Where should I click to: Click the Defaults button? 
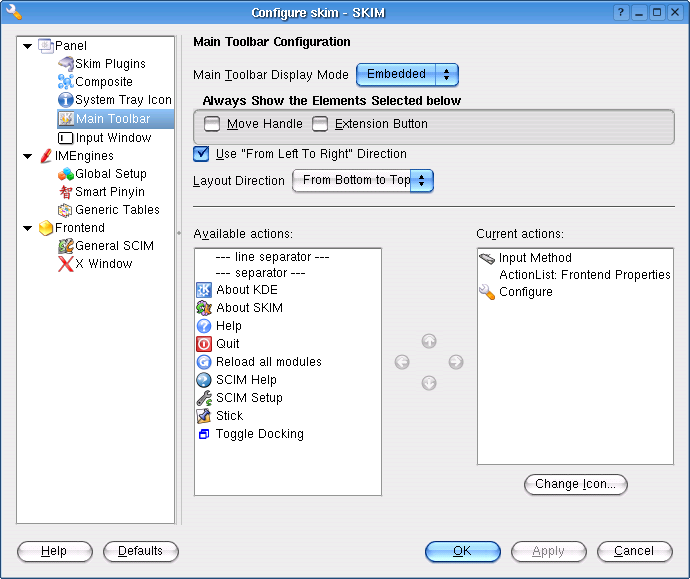[141, 551]
